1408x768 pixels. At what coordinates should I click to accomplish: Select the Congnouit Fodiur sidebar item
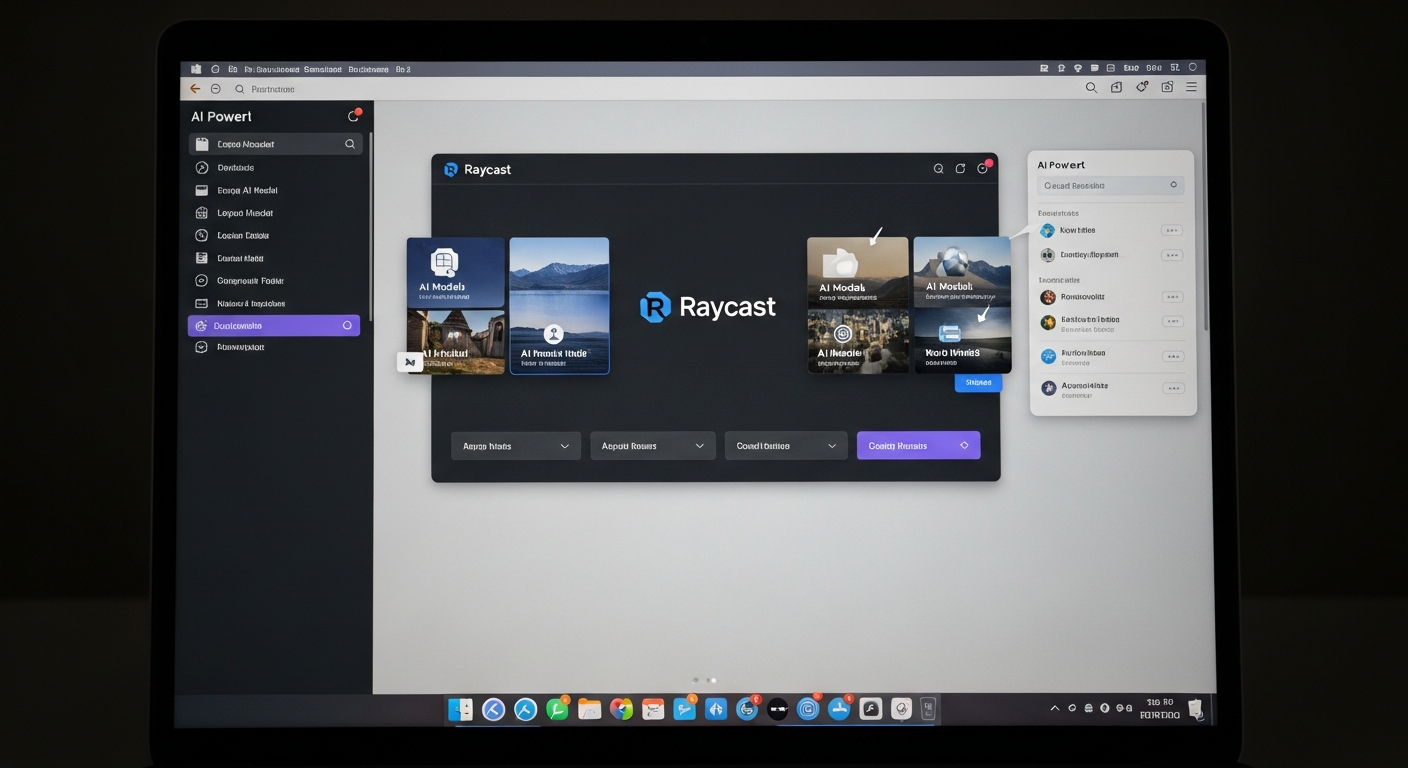click(x=250, y=281)
